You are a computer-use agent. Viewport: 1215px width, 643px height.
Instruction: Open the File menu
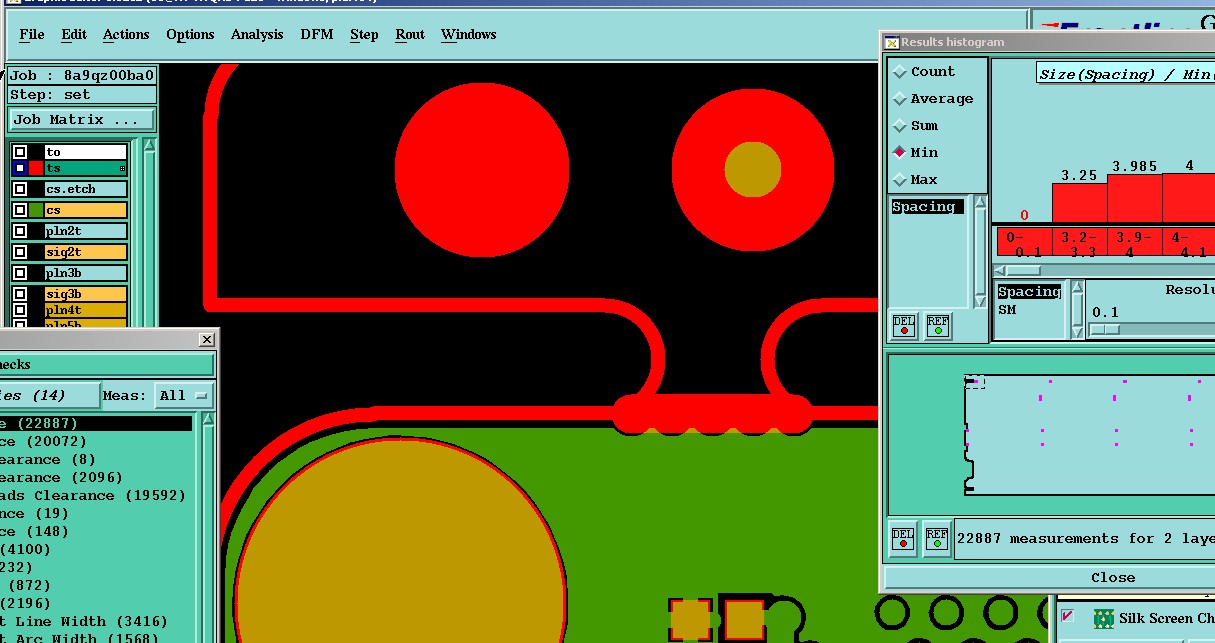click(x=32, y=34)
